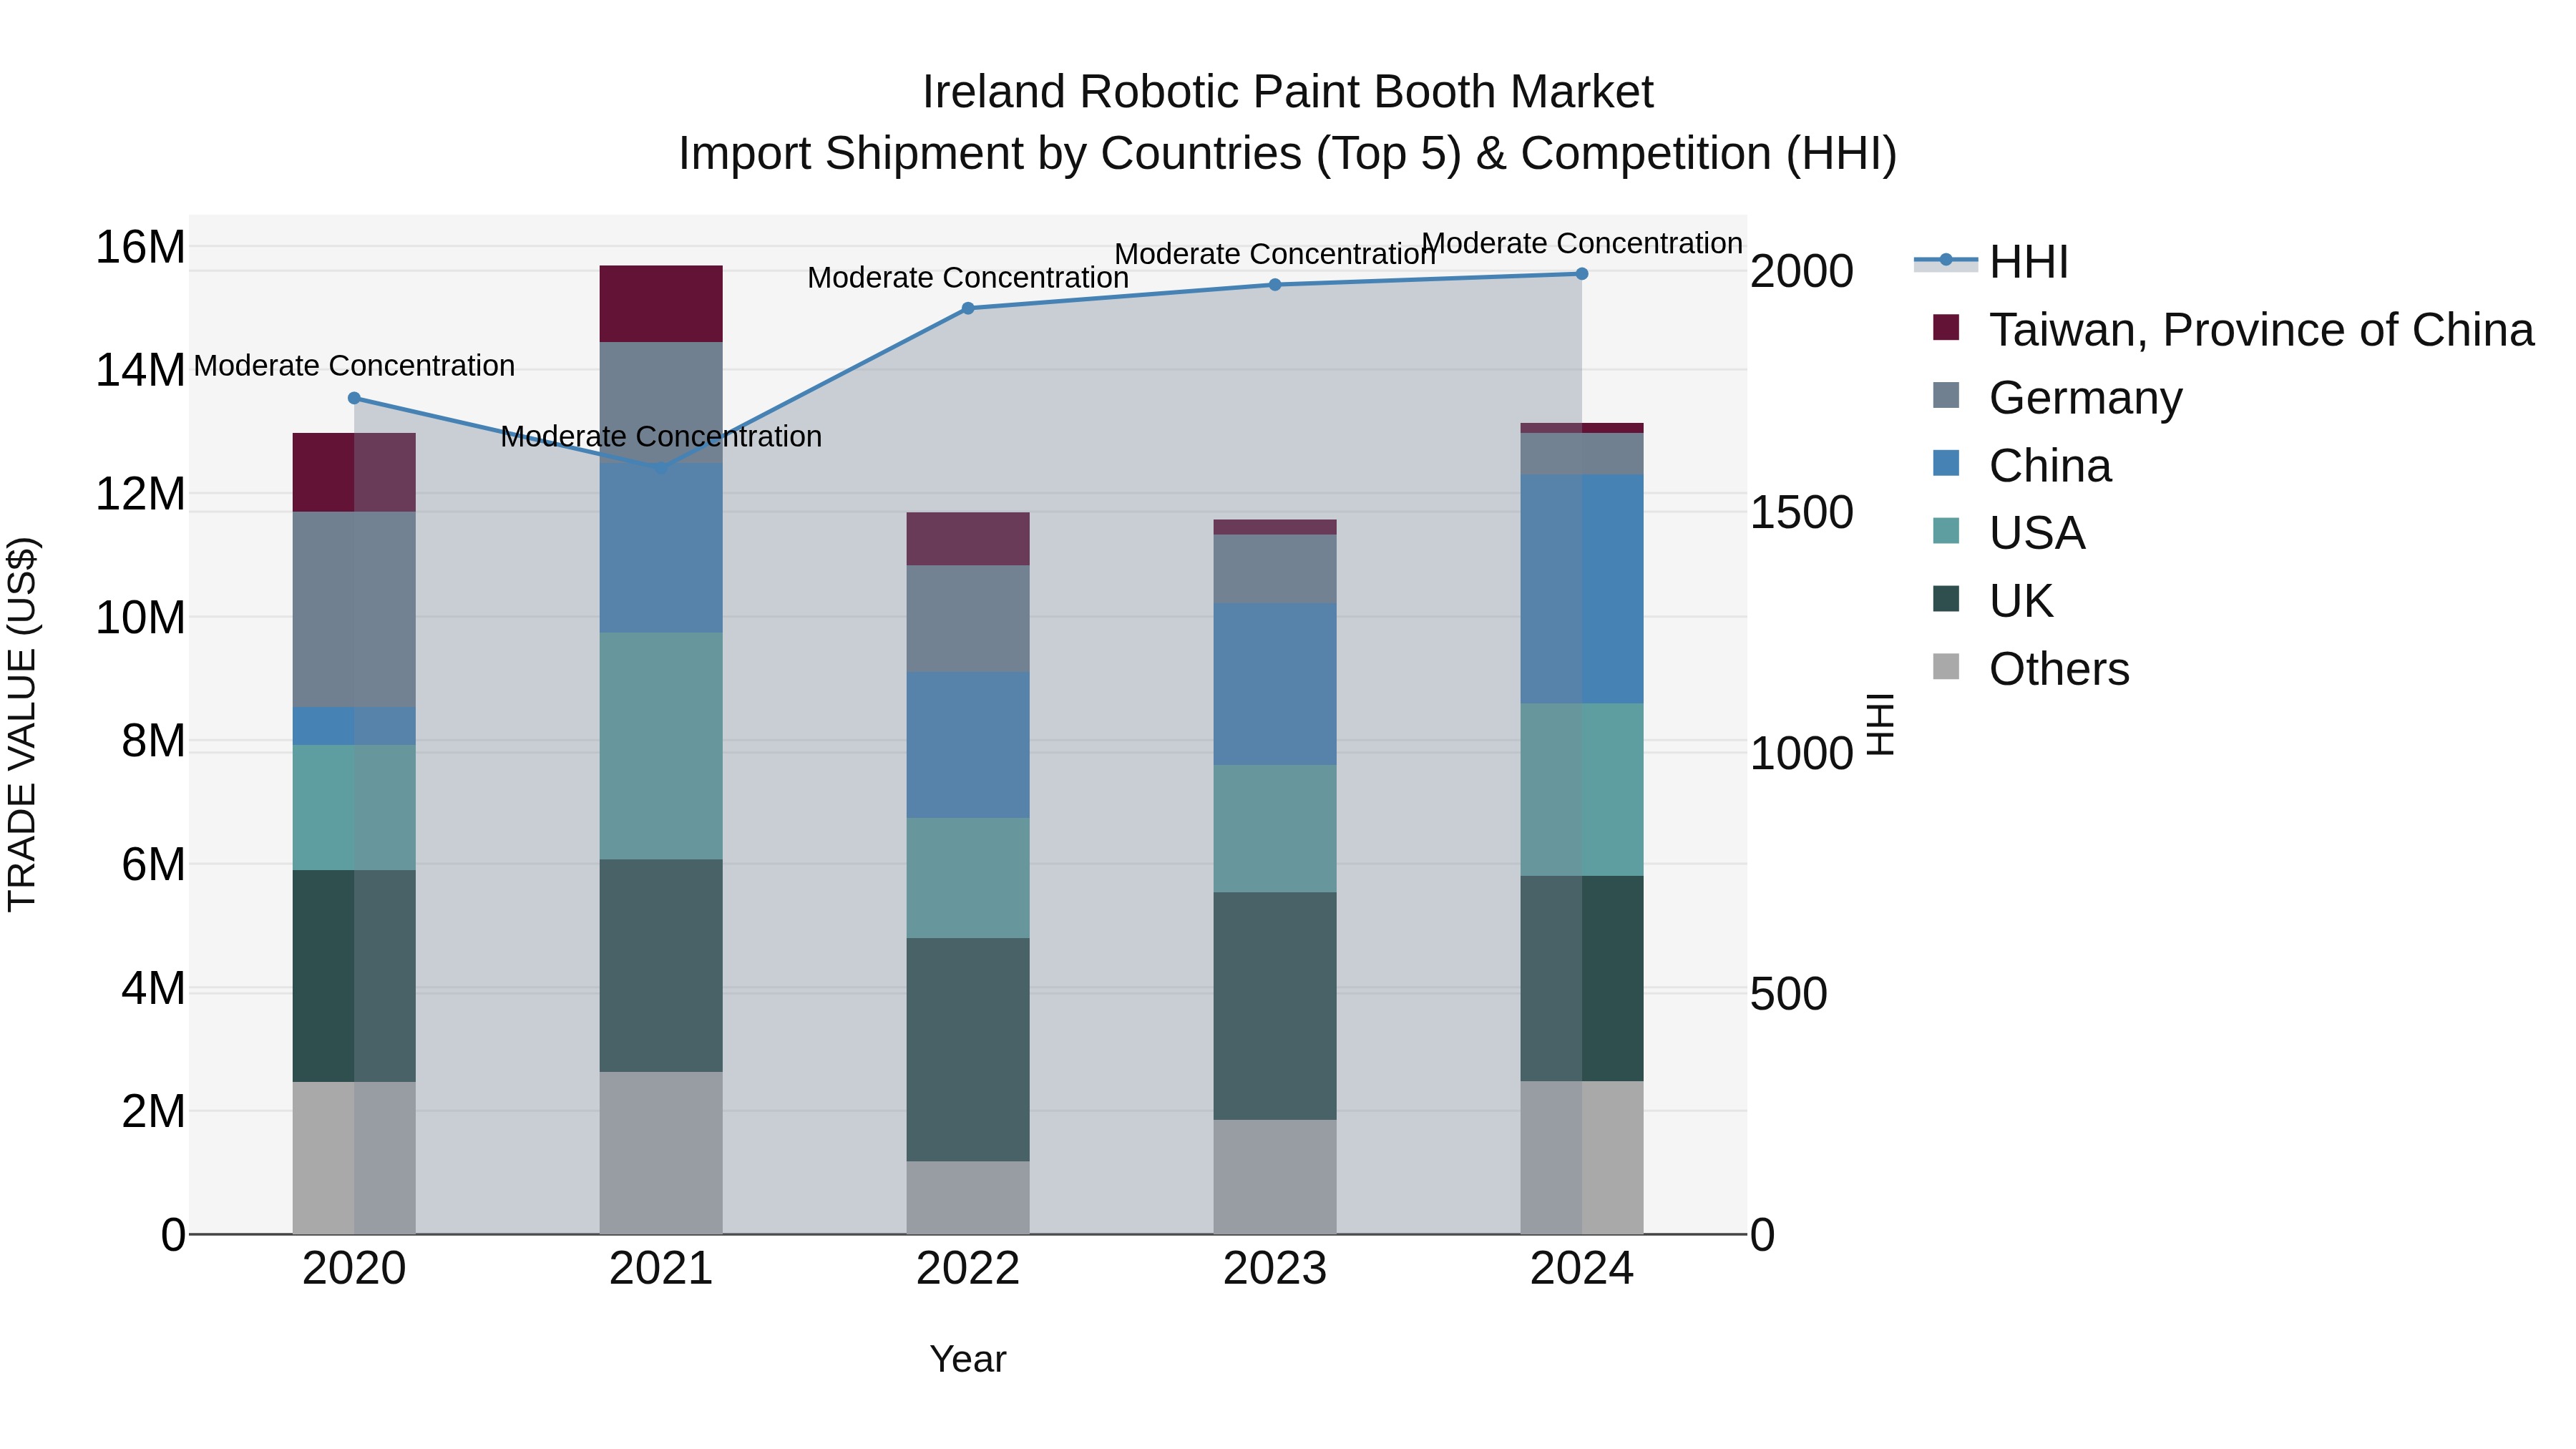This screenshot has height=1449, width=2576.
Task: Click the 2024 Others bar segment
Action: [1582, 1158]
